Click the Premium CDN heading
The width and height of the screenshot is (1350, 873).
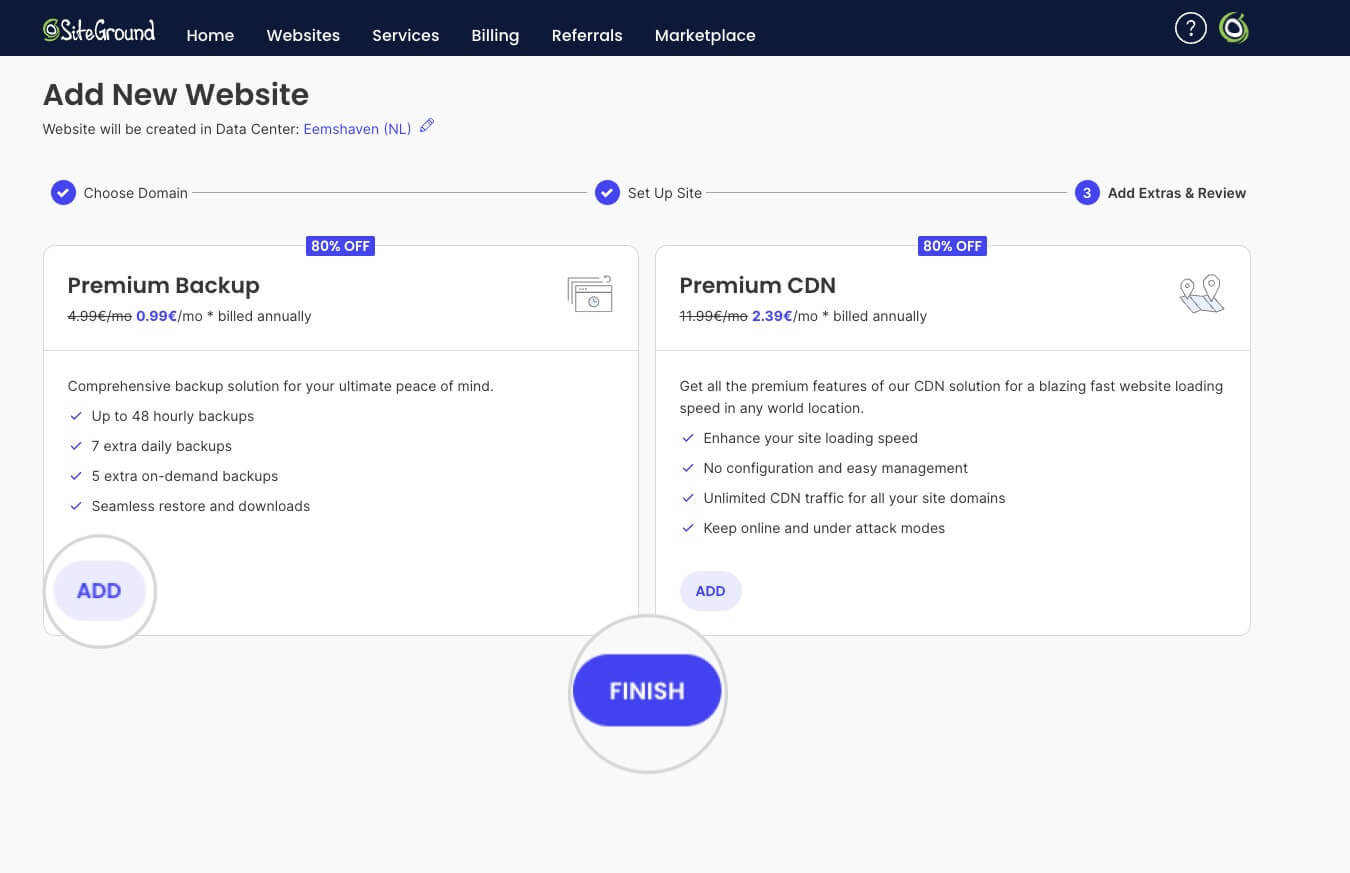coord(757,286)
